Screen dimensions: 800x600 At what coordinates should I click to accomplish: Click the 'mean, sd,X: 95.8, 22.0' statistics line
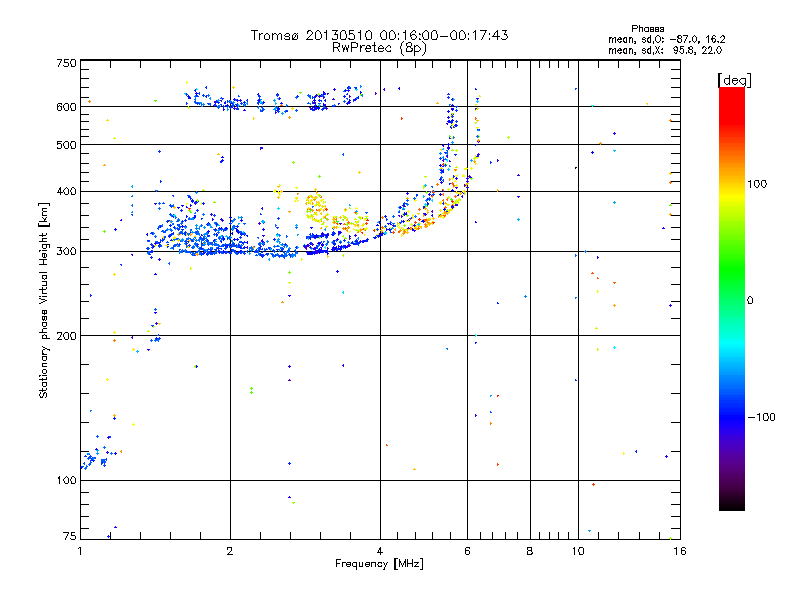(x=665, y=50)
